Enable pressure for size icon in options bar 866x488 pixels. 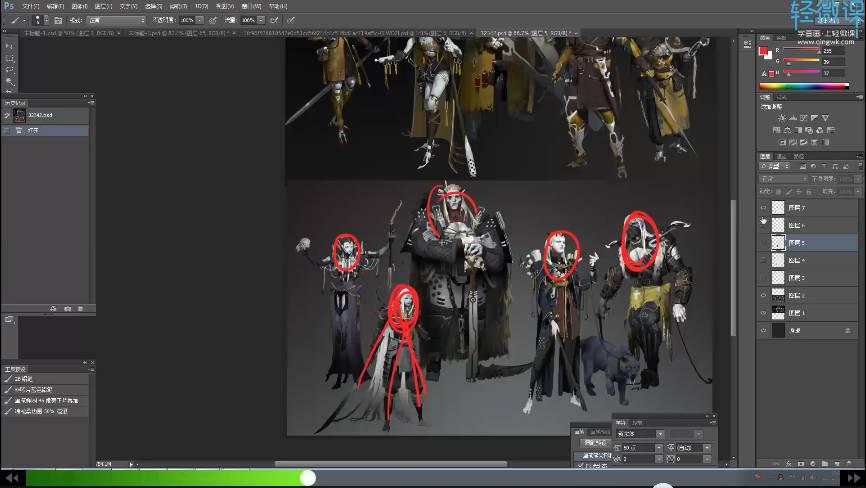(291, 20)
